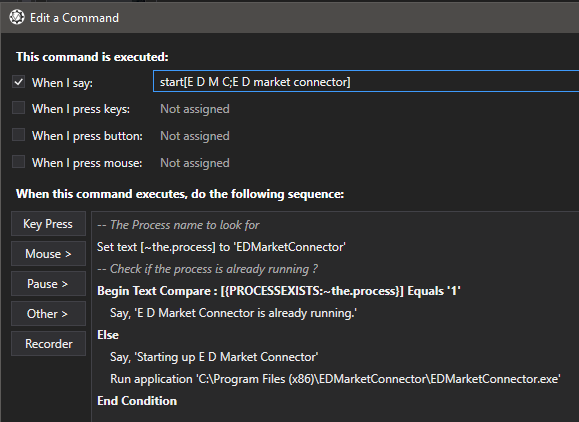Select the 'Run application' action row
The height and width of the screenshot is (422, 579).
click(x=335, y=379)
